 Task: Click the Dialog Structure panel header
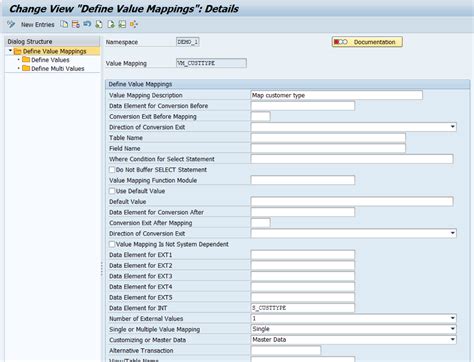pos(52,41)
